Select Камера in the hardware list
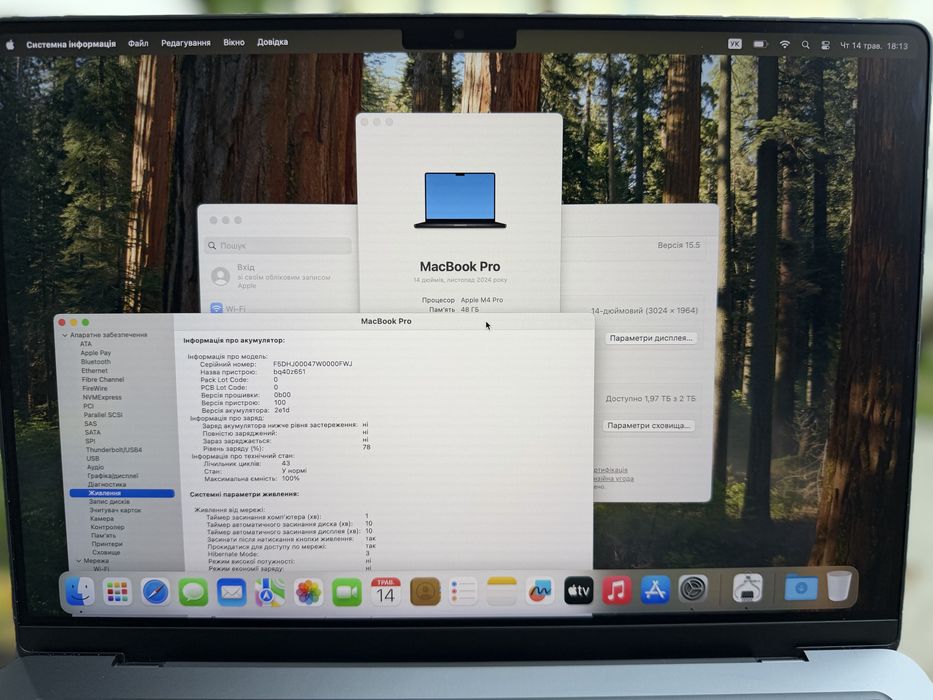This screenshot has width=933, height=700. [102, 518]
